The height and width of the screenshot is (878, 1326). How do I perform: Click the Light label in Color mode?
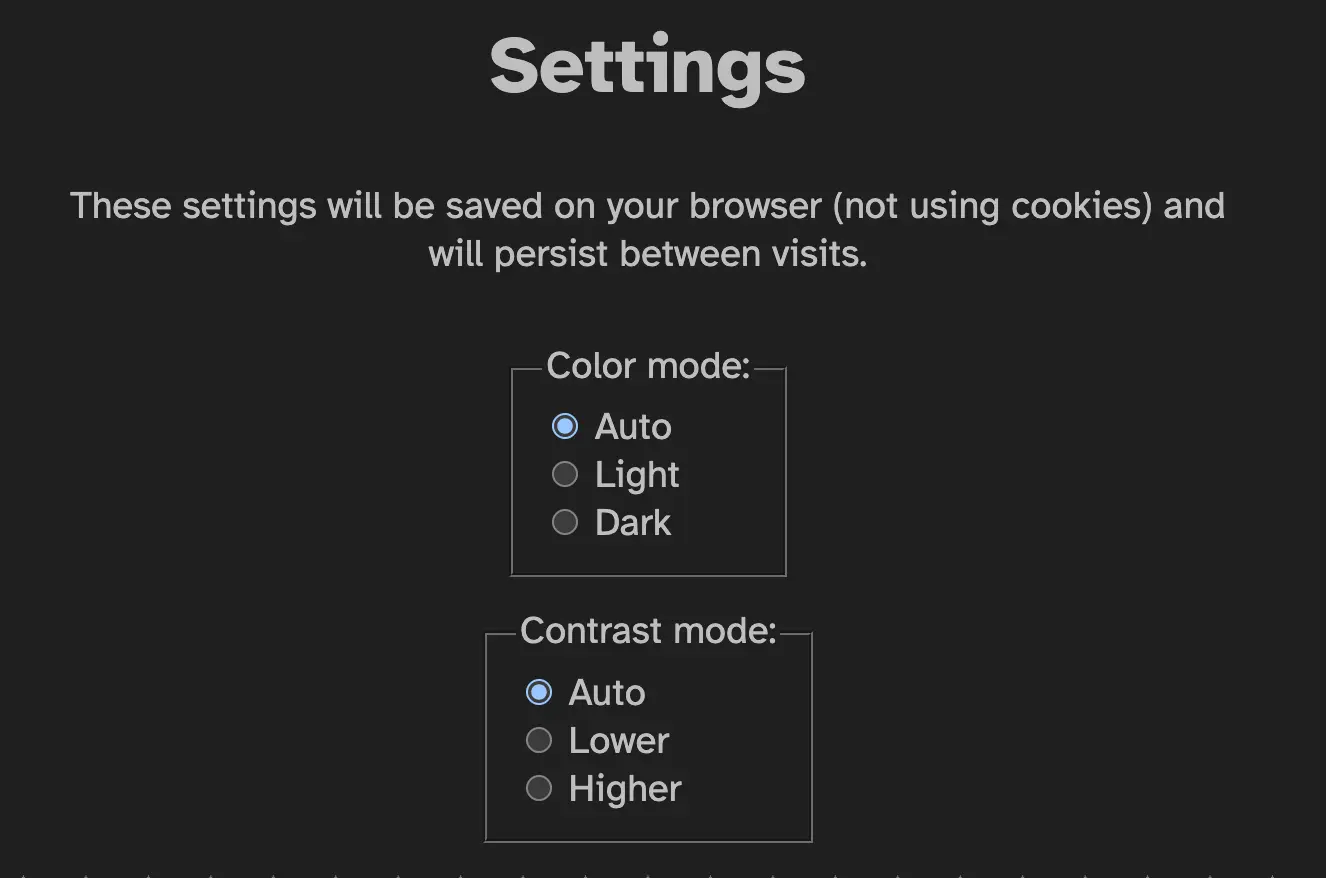point(637,474)
